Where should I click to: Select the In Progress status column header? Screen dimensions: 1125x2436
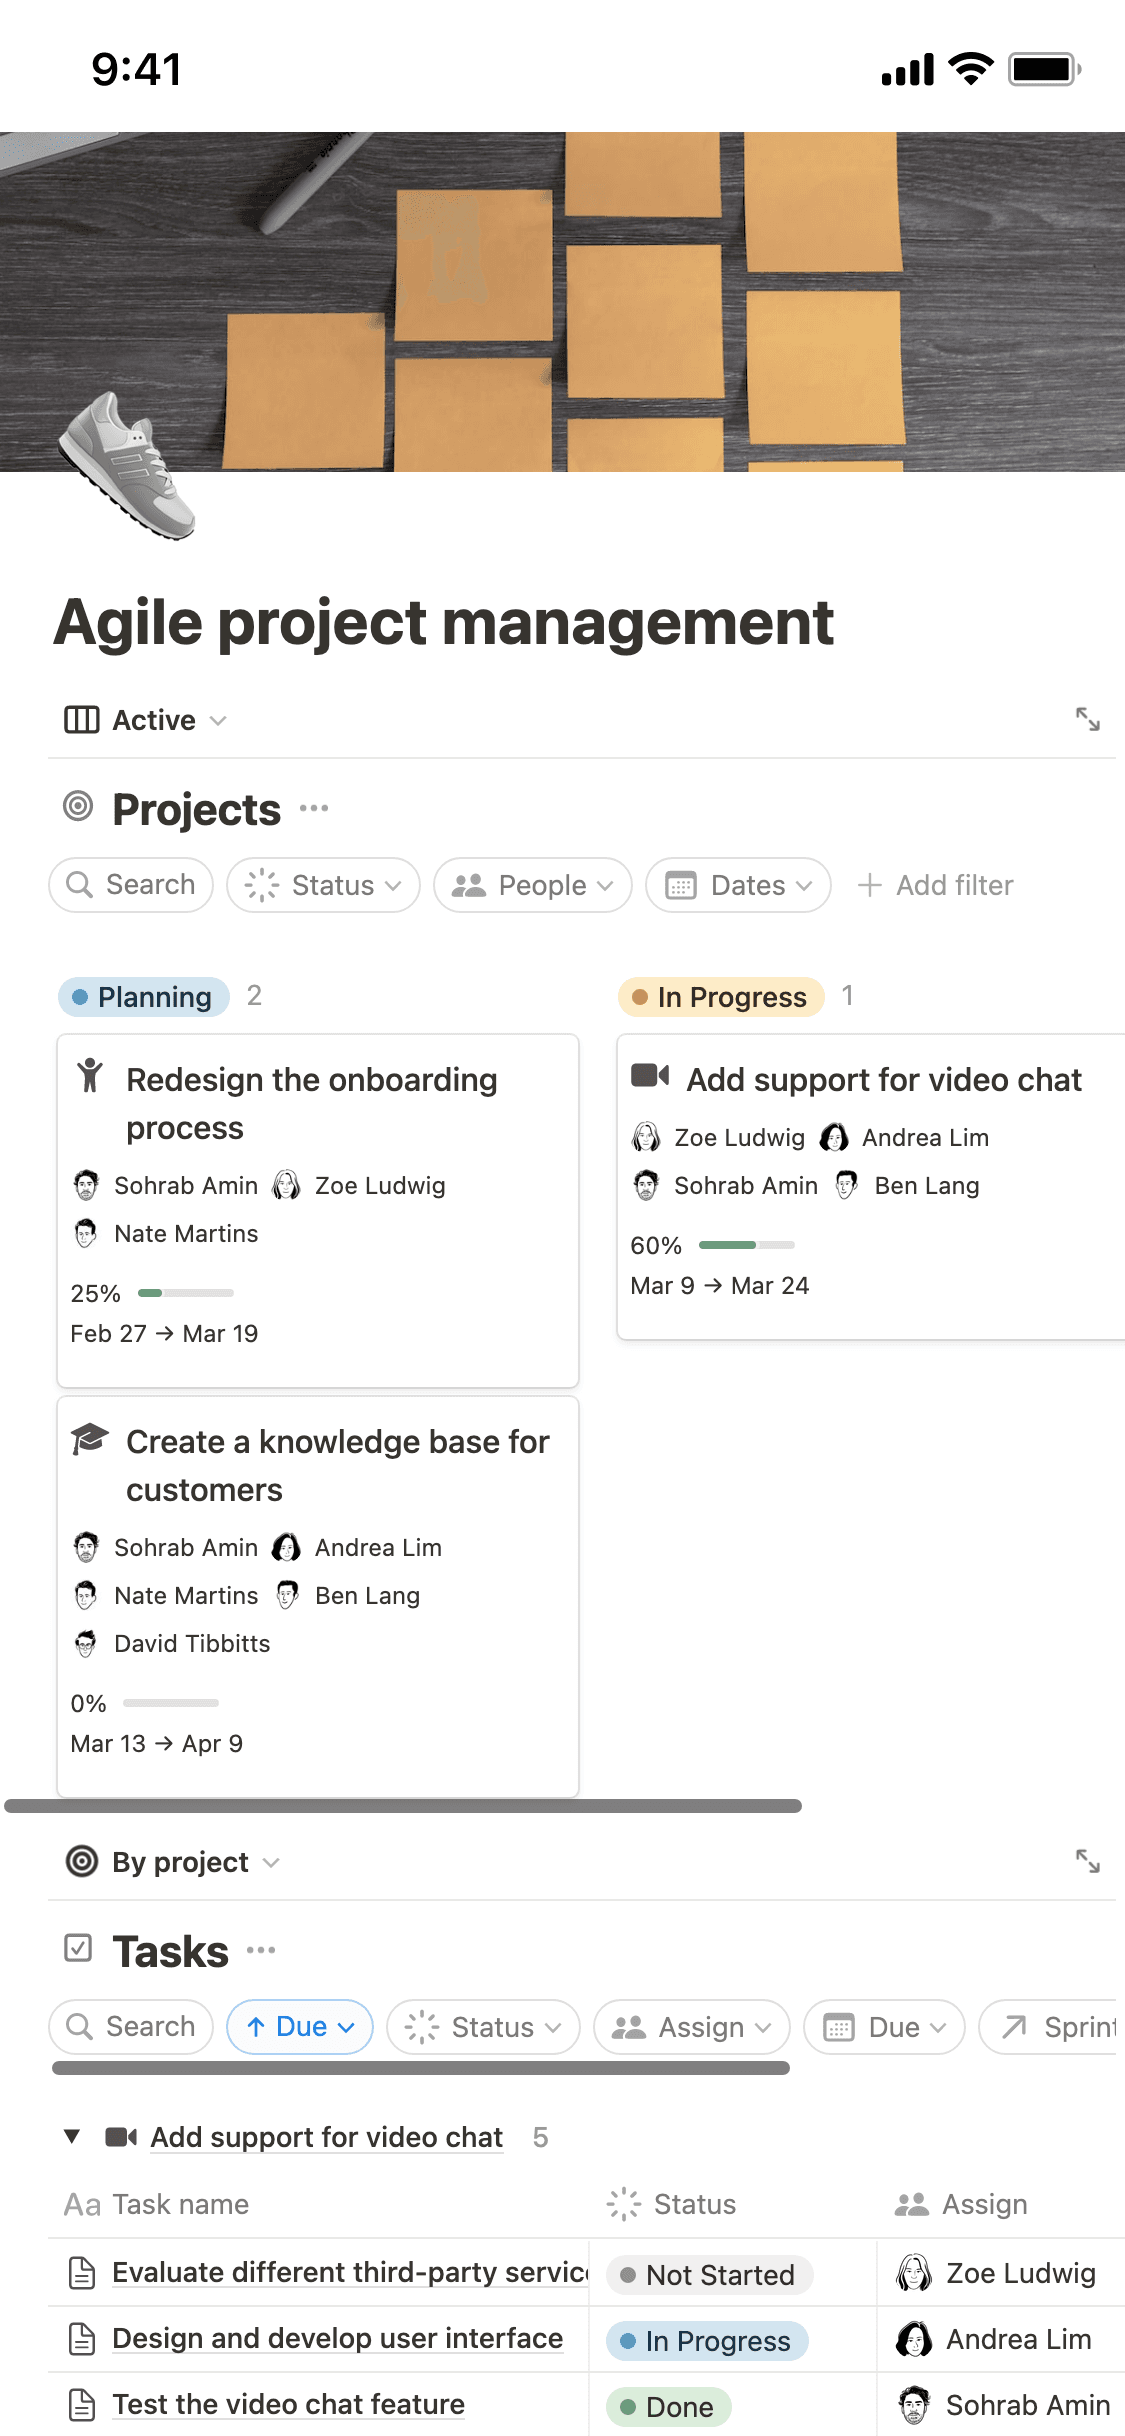pyautogui.click(x=720, y=997)
